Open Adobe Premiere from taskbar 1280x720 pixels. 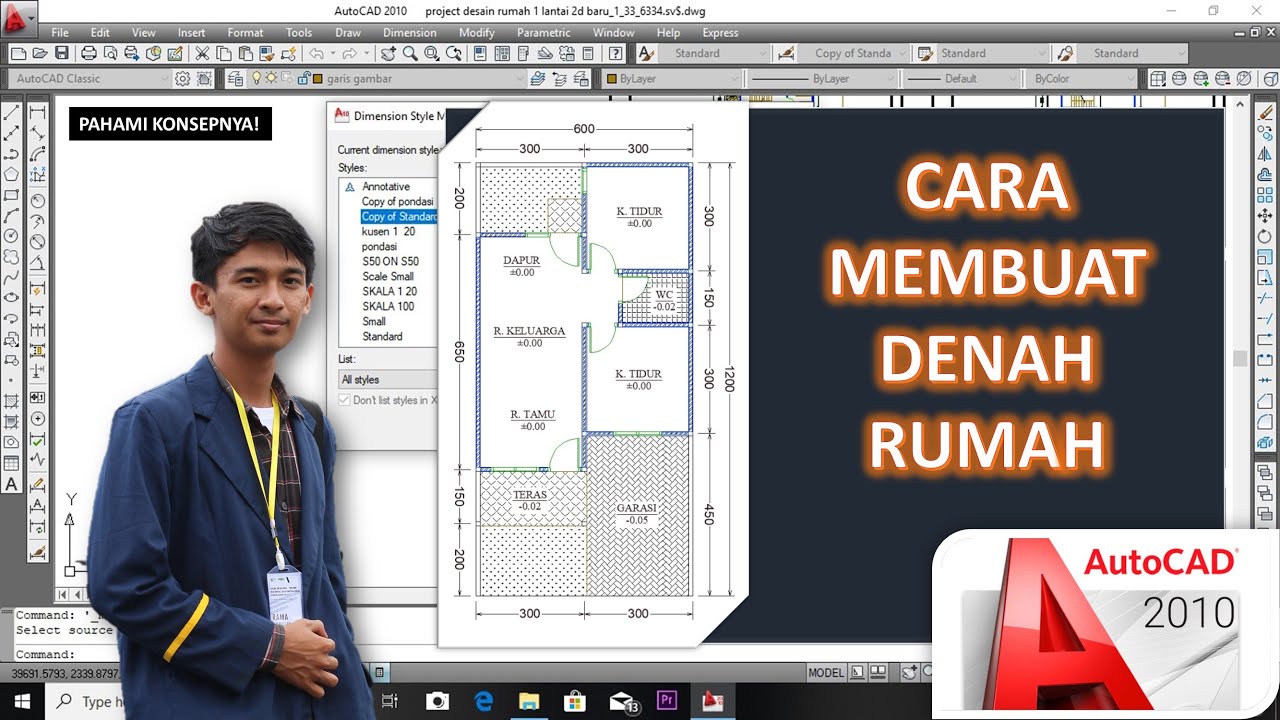coord(666,701)
